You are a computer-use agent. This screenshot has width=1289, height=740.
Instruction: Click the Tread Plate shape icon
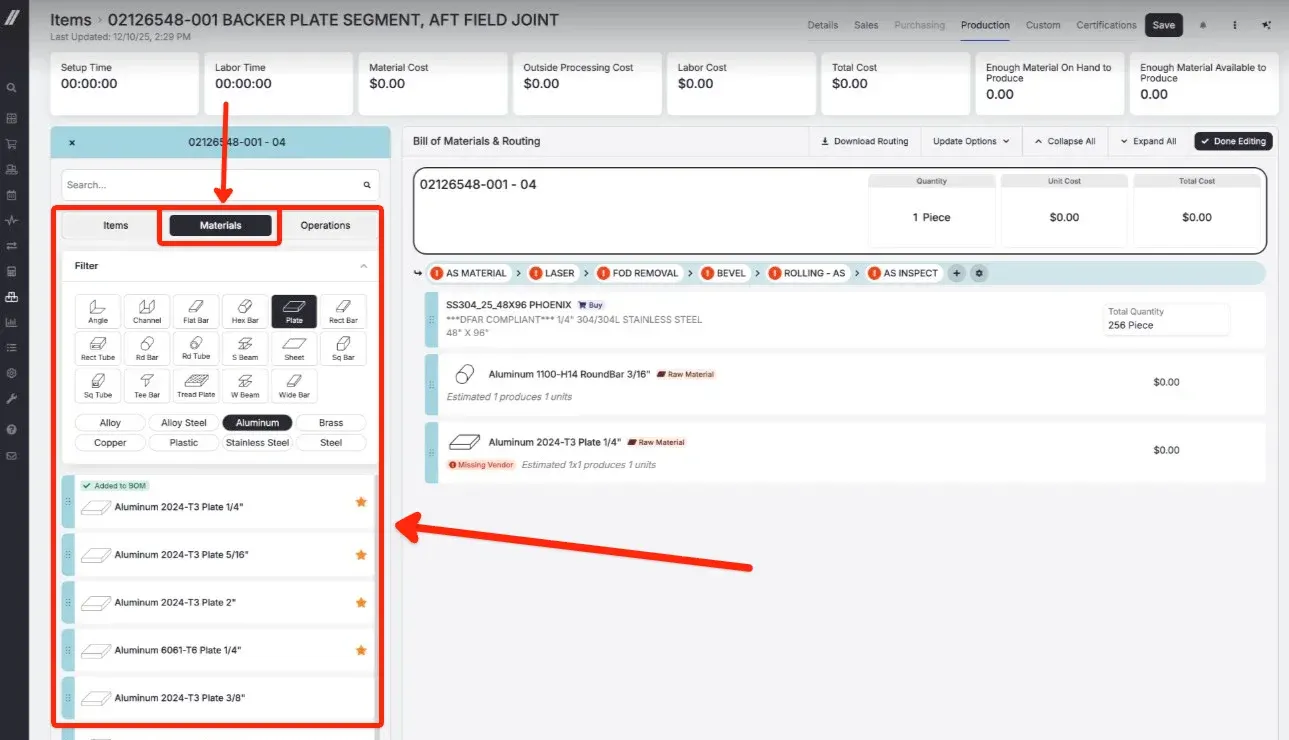coord(195,384)
